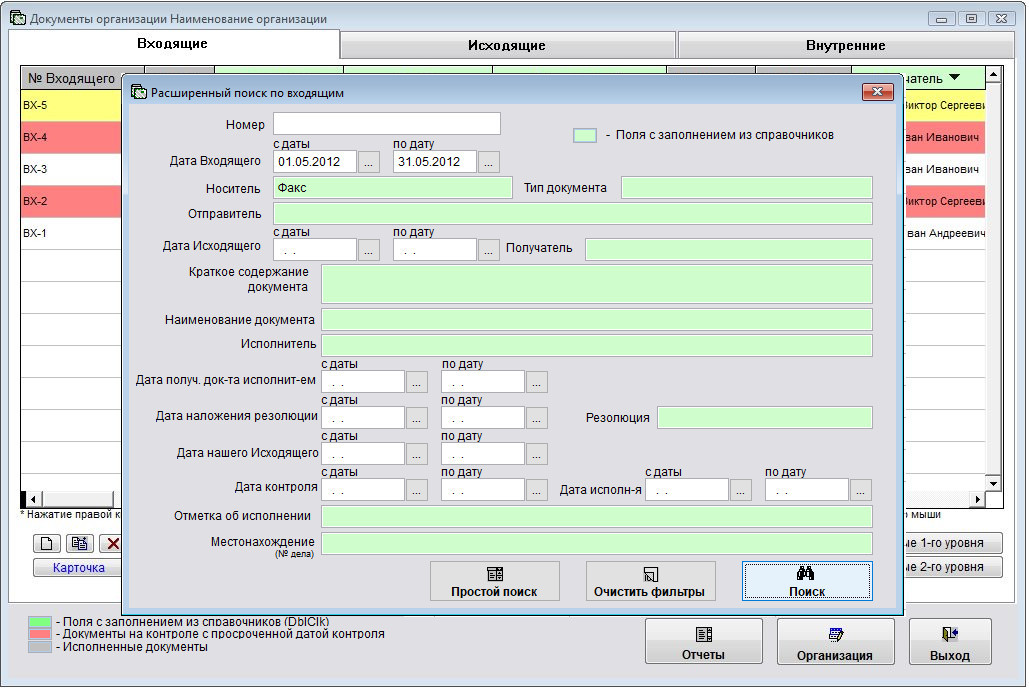Image resolution: width=1029 pixels, height=690 pixels.
Task: Open date picker for Дата Входящего end date
Action: (488, 162)
